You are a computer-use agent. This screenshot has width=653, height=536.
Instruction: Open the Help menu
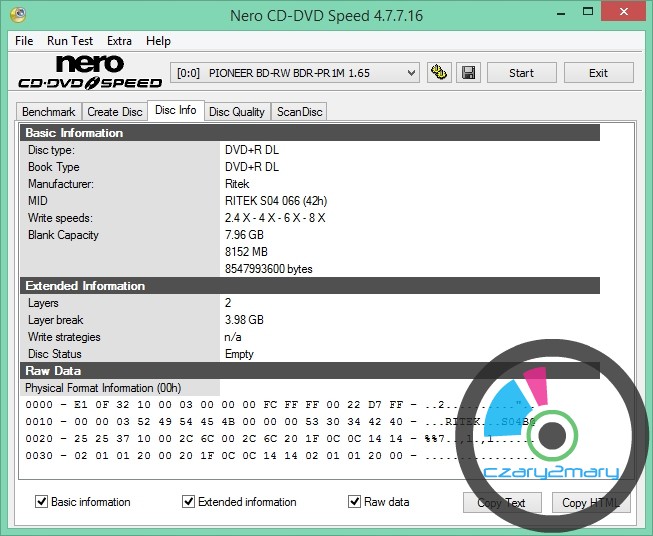coord(158,41)
